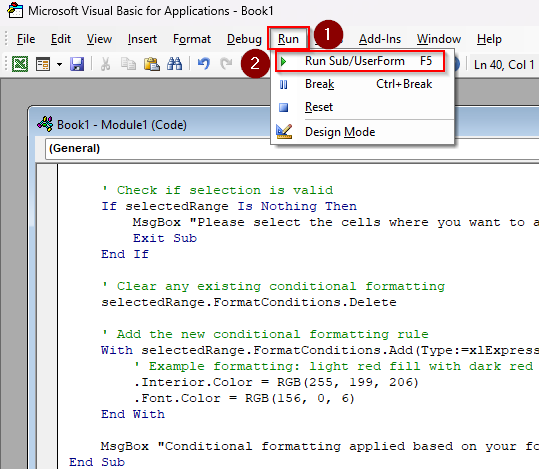Click the 'Example formatting: light red fill' comment
The height and width of the screenshot is (469, 539).
pyautogui.click(x=334, y=366)
